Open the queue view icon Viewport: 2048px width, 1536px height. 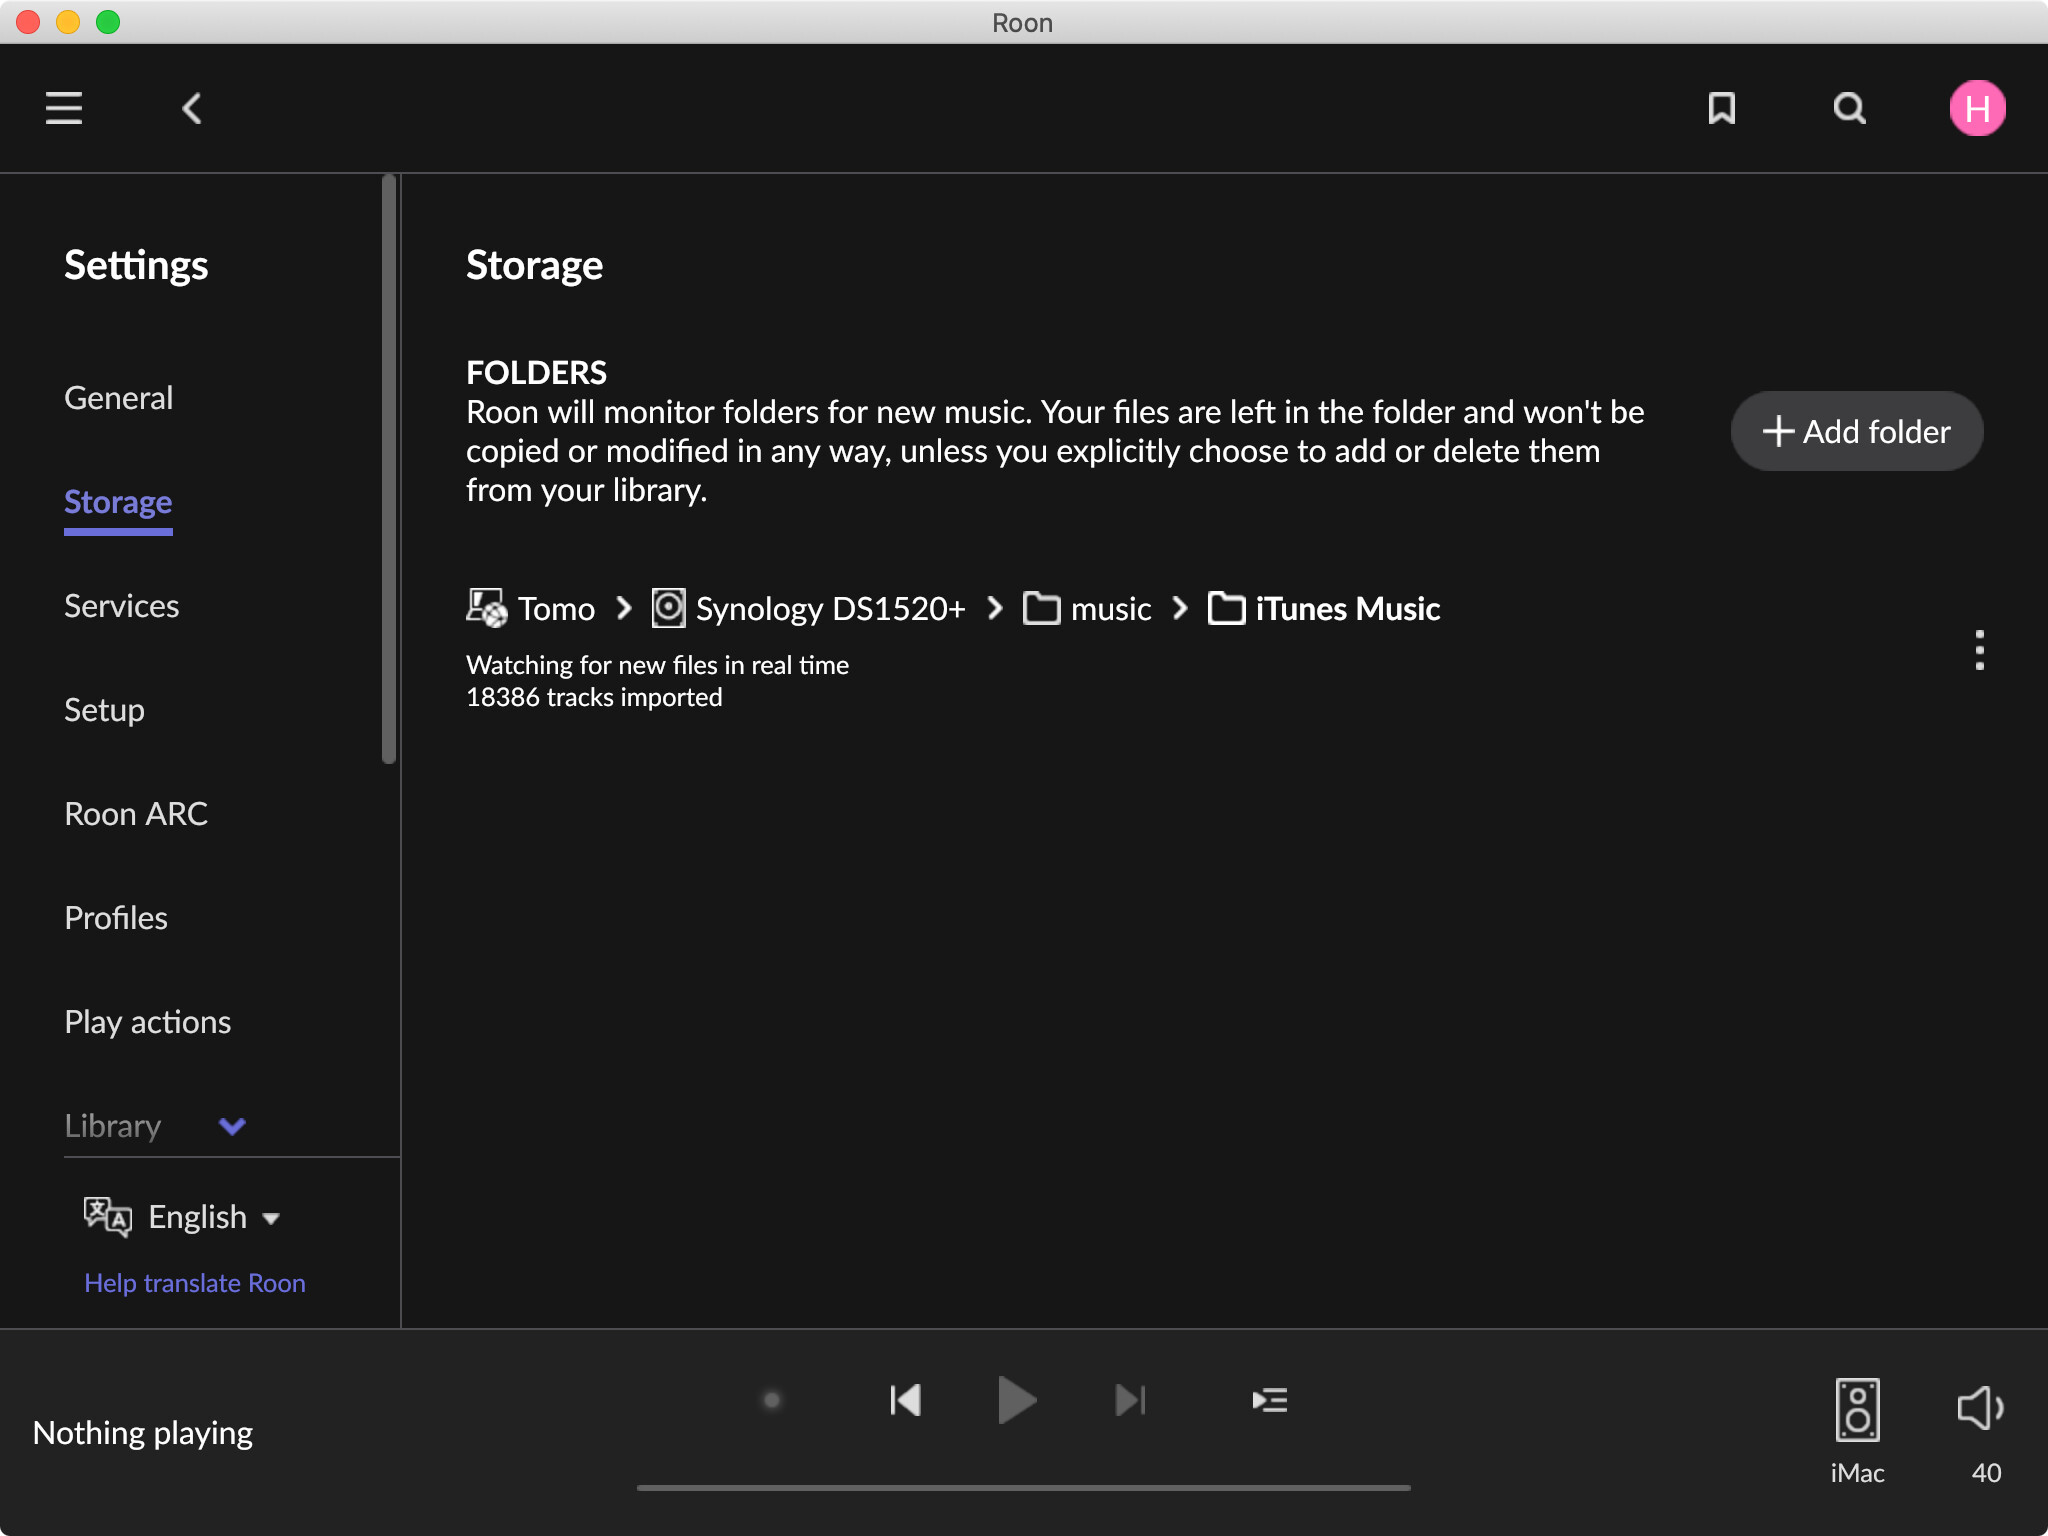pyautogui.click(x=1269, y=1400)
